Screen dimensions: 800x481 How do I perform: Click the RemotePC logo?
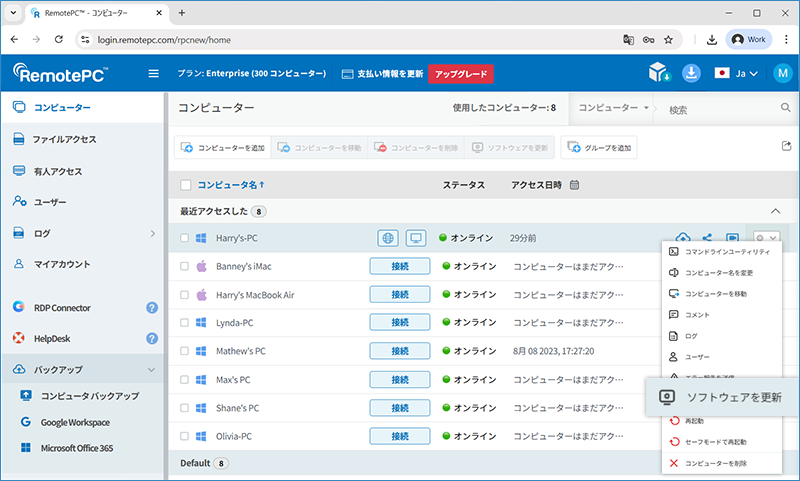point(60,73)
